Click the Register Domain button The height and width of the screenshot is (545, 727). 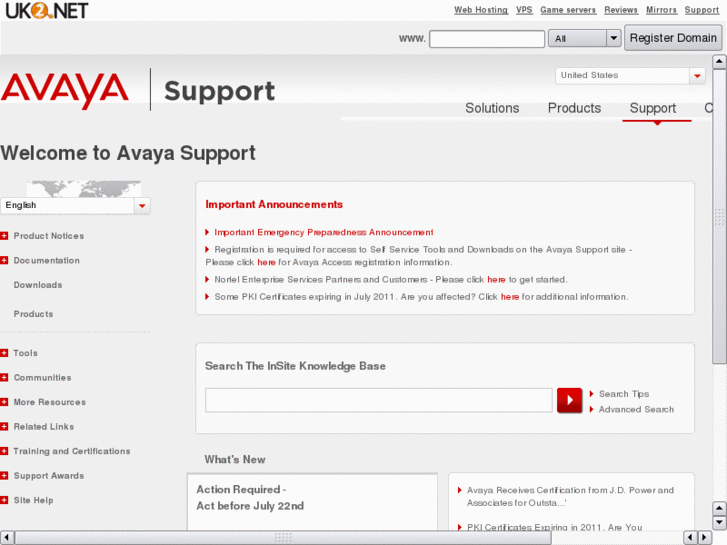pyautogui.click(x=673, y=38)
